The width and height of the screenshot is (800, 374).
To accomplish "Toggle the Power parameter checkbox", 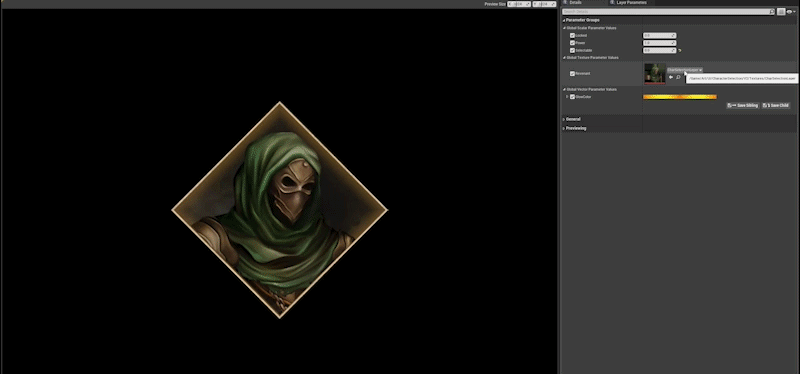I will point(572,43).
